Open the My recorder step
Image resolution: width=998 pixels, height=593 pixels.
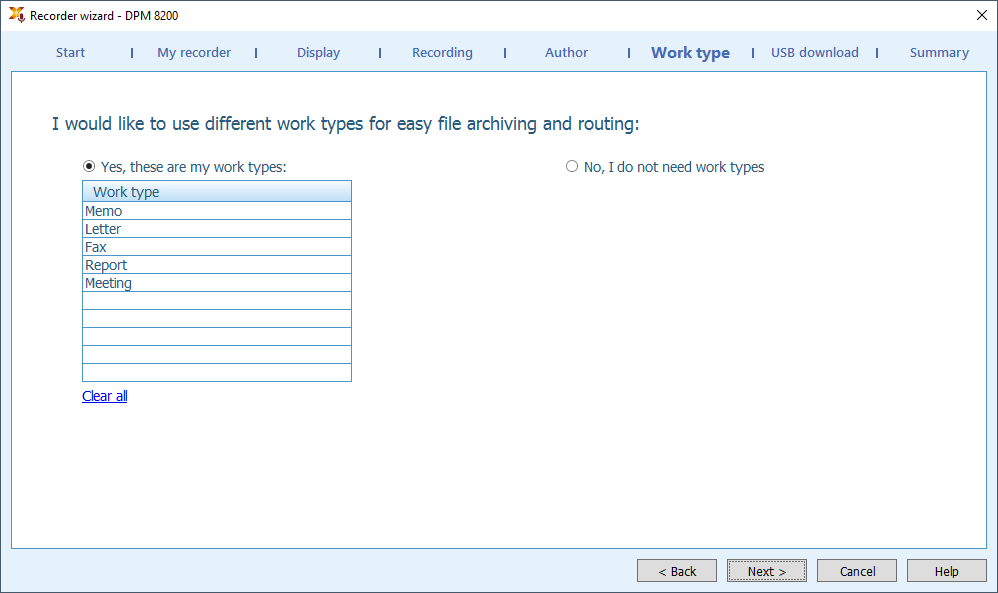[x=194, y=53]
